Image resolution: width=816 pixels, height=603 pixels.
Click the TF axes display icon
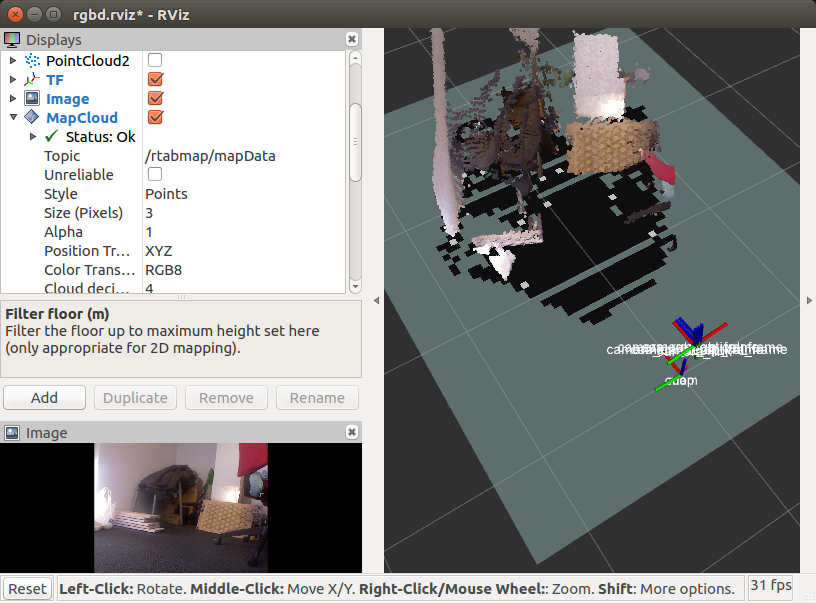[x=32, y=79]
